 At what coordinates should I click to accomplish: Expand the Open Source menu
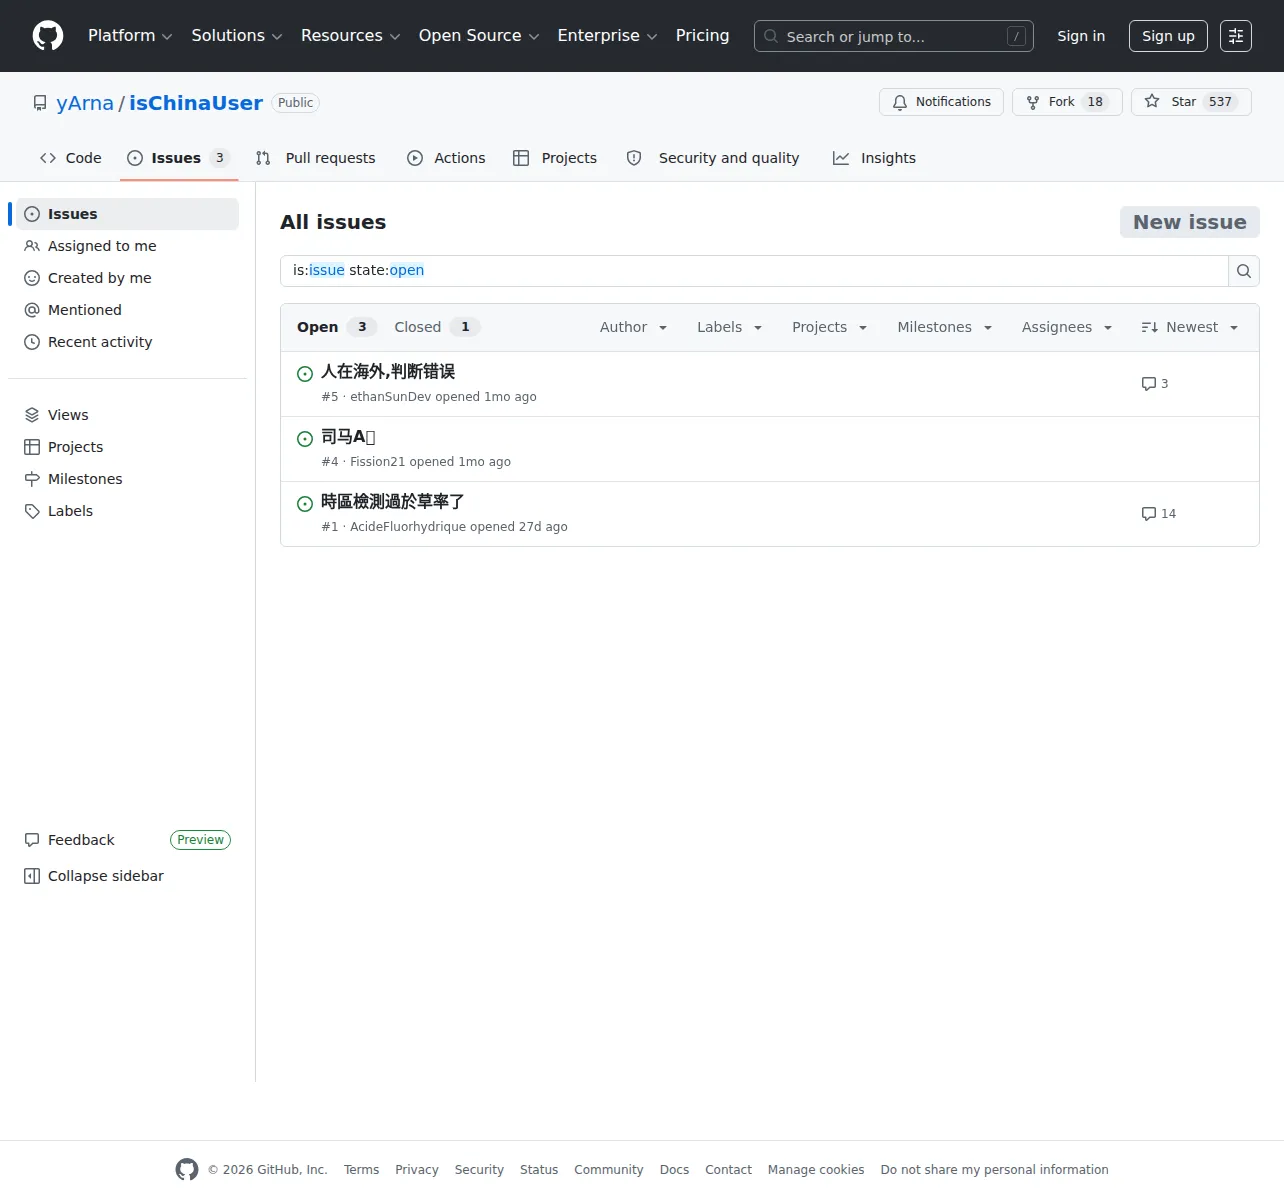coord(479,36)
